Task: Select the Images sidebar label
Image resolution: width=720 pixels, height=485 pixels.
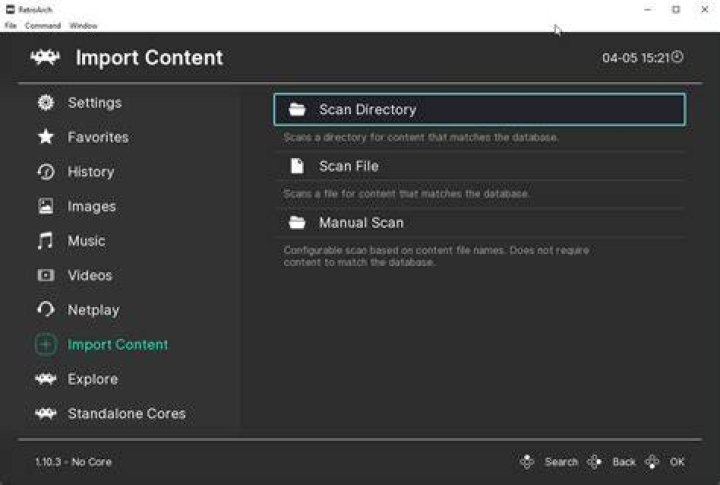Action: (92, 207)
